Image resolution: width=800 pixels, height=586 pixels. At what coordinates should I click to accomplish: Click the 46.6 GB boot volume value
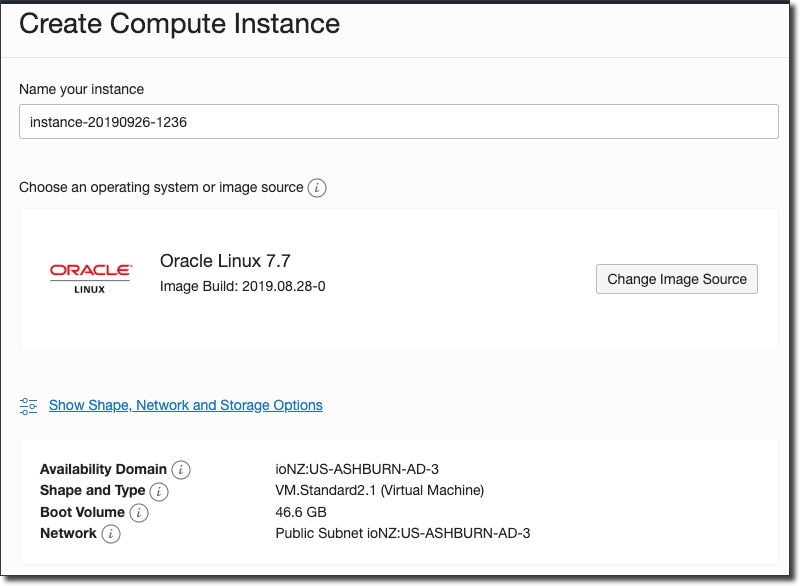301,512
